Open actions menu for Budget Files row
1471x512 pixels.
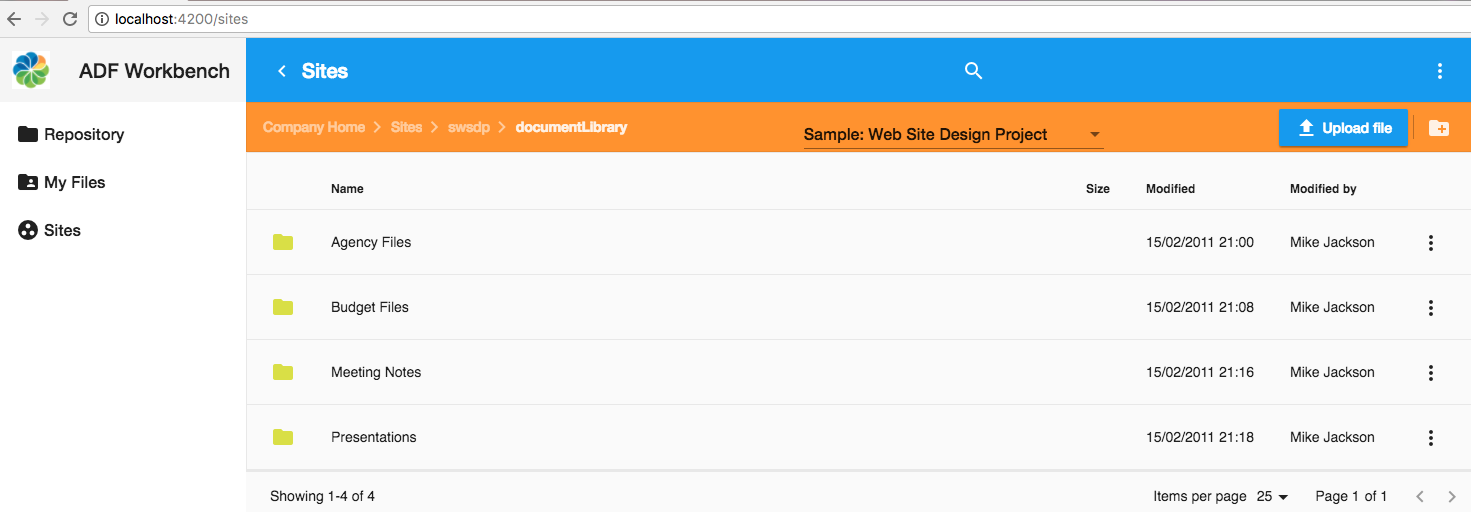coord(1430,308)
